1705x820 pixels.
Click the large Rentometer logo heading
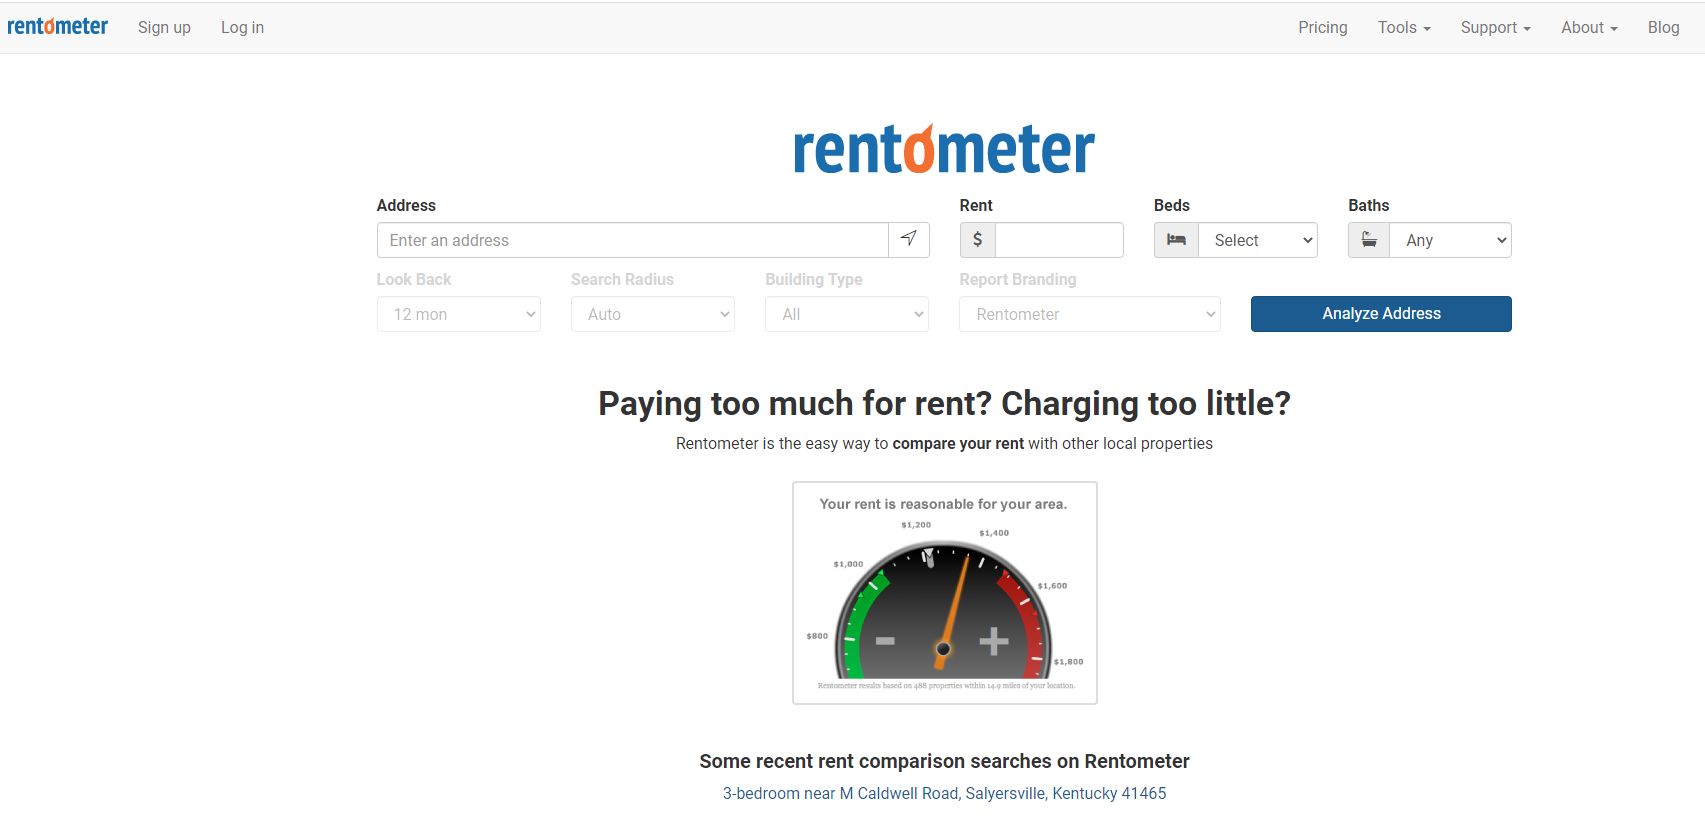point(944,149)
